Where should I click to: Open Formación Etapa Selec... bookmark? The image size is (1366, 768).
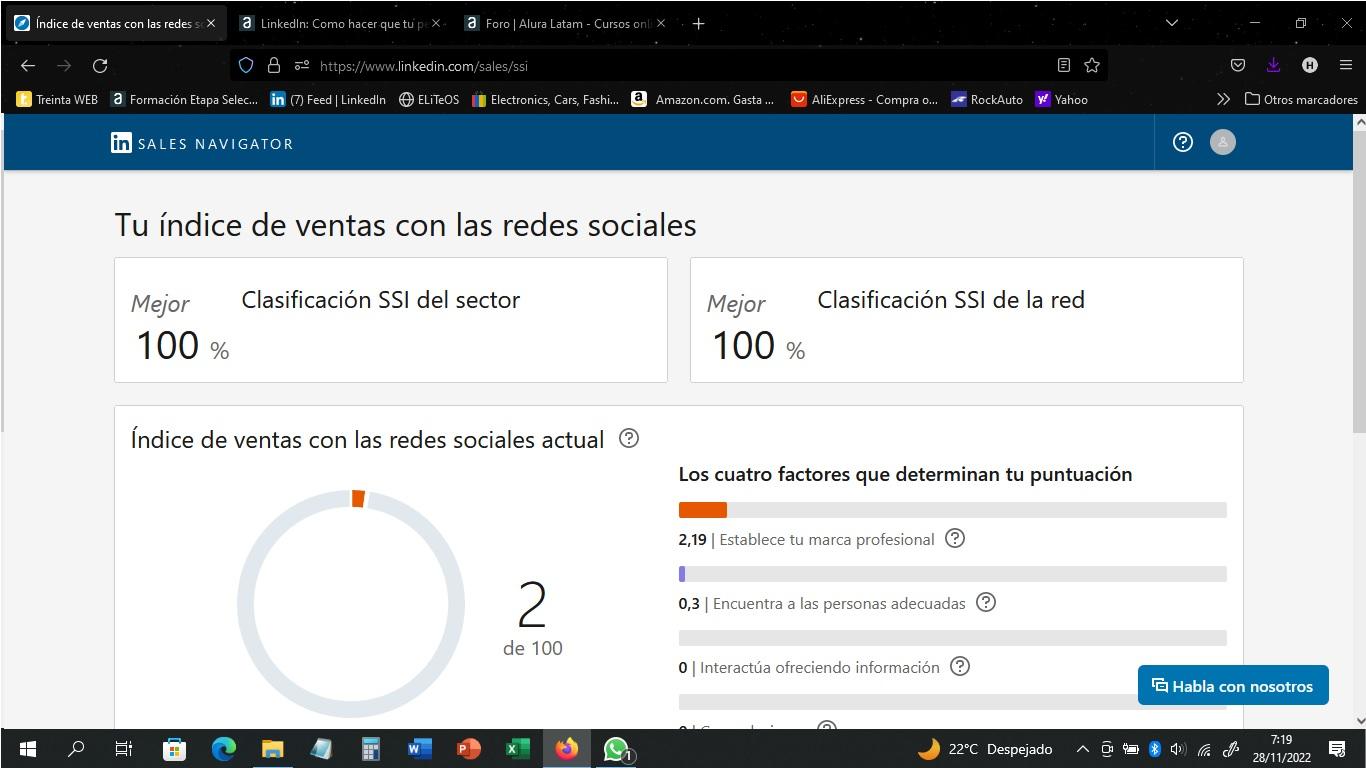coord(184,99)
